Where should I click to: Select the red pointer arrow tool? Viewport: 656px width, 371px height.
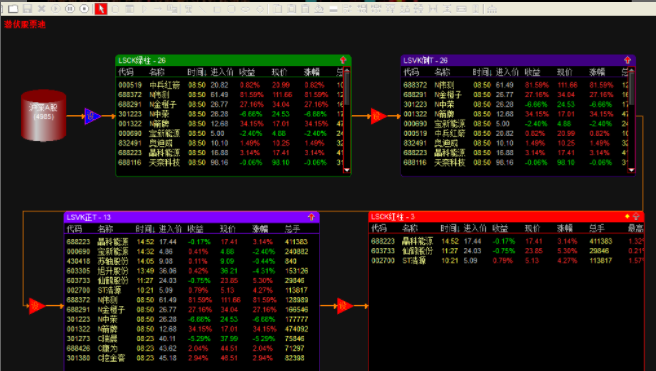pyautogui.click(x=101, y=9)
